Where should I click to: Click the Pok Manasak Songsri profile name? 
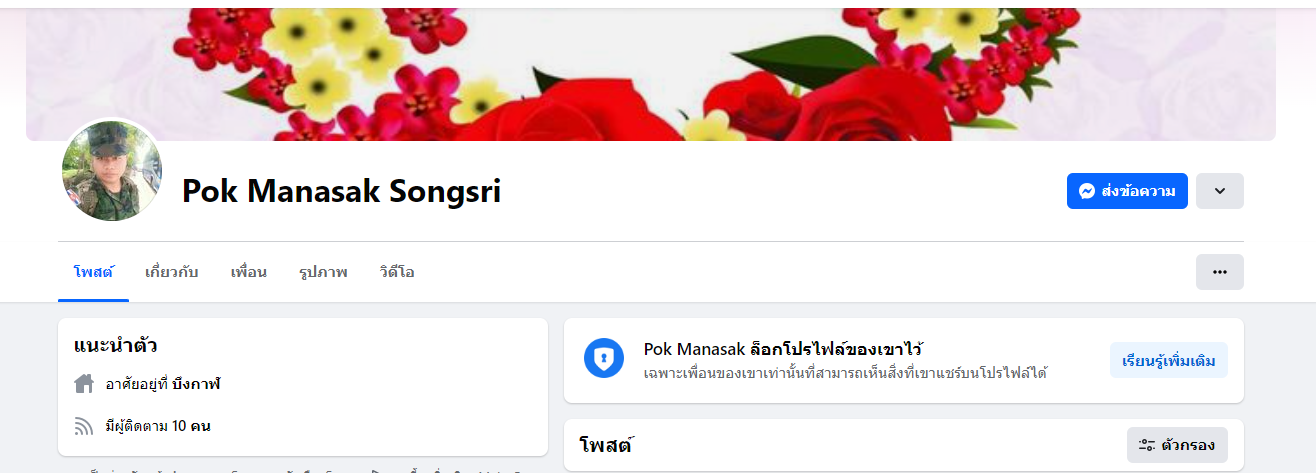[x=341, y=191]
